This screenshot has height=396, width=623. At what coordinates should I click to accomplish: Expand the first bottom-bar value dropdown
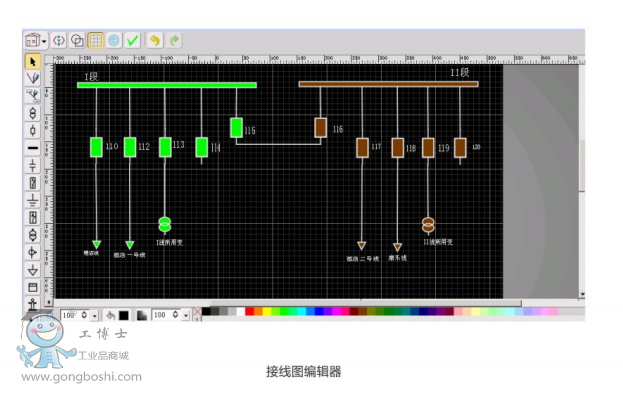95,316
